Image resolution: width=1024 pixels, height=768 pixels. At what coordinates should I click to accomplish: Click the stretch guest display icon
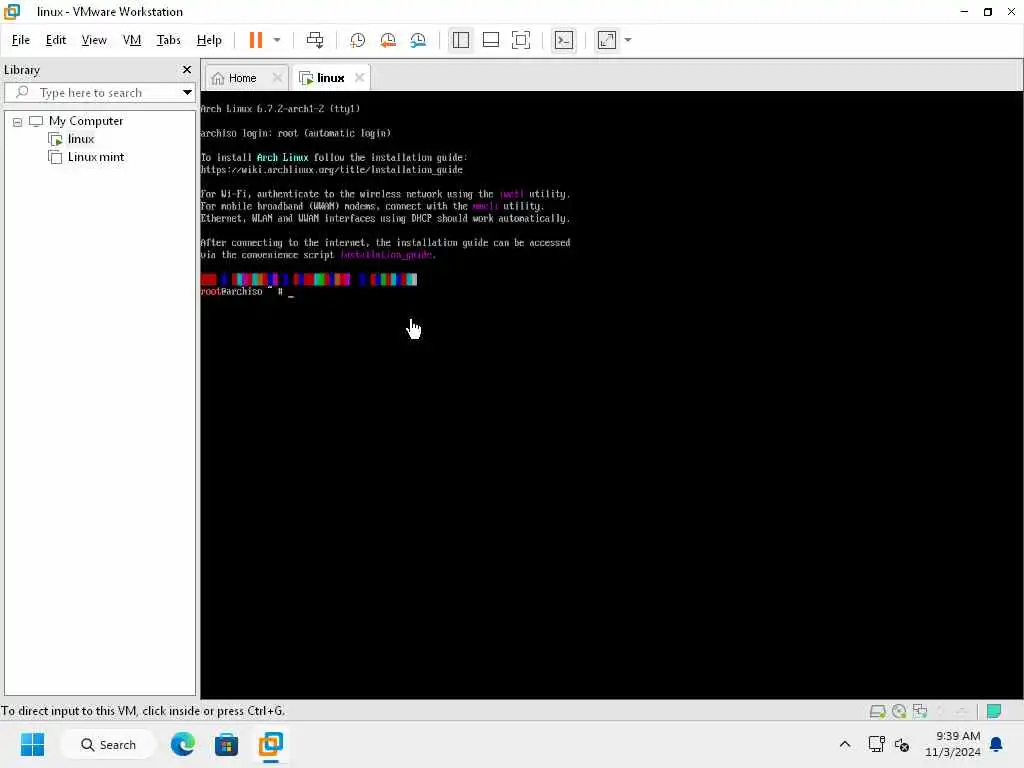(x=607, y=40)
